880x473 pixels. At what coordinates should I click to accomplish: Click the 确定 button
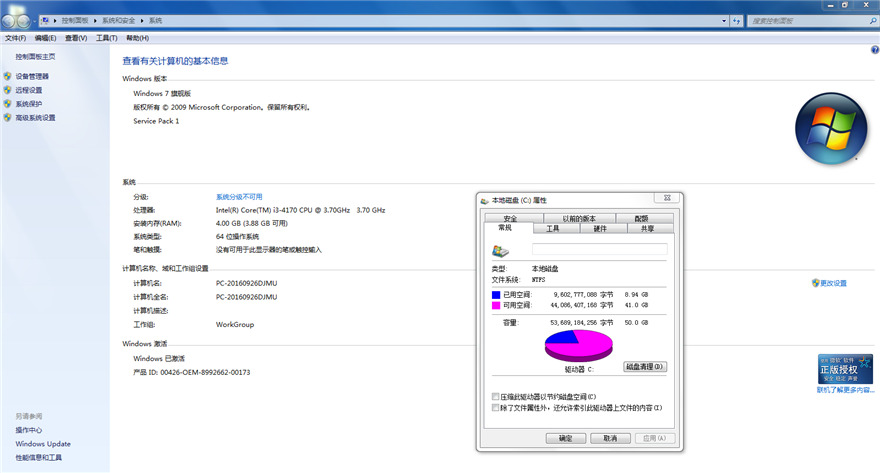pyautogui.click(x=566, y=438)
